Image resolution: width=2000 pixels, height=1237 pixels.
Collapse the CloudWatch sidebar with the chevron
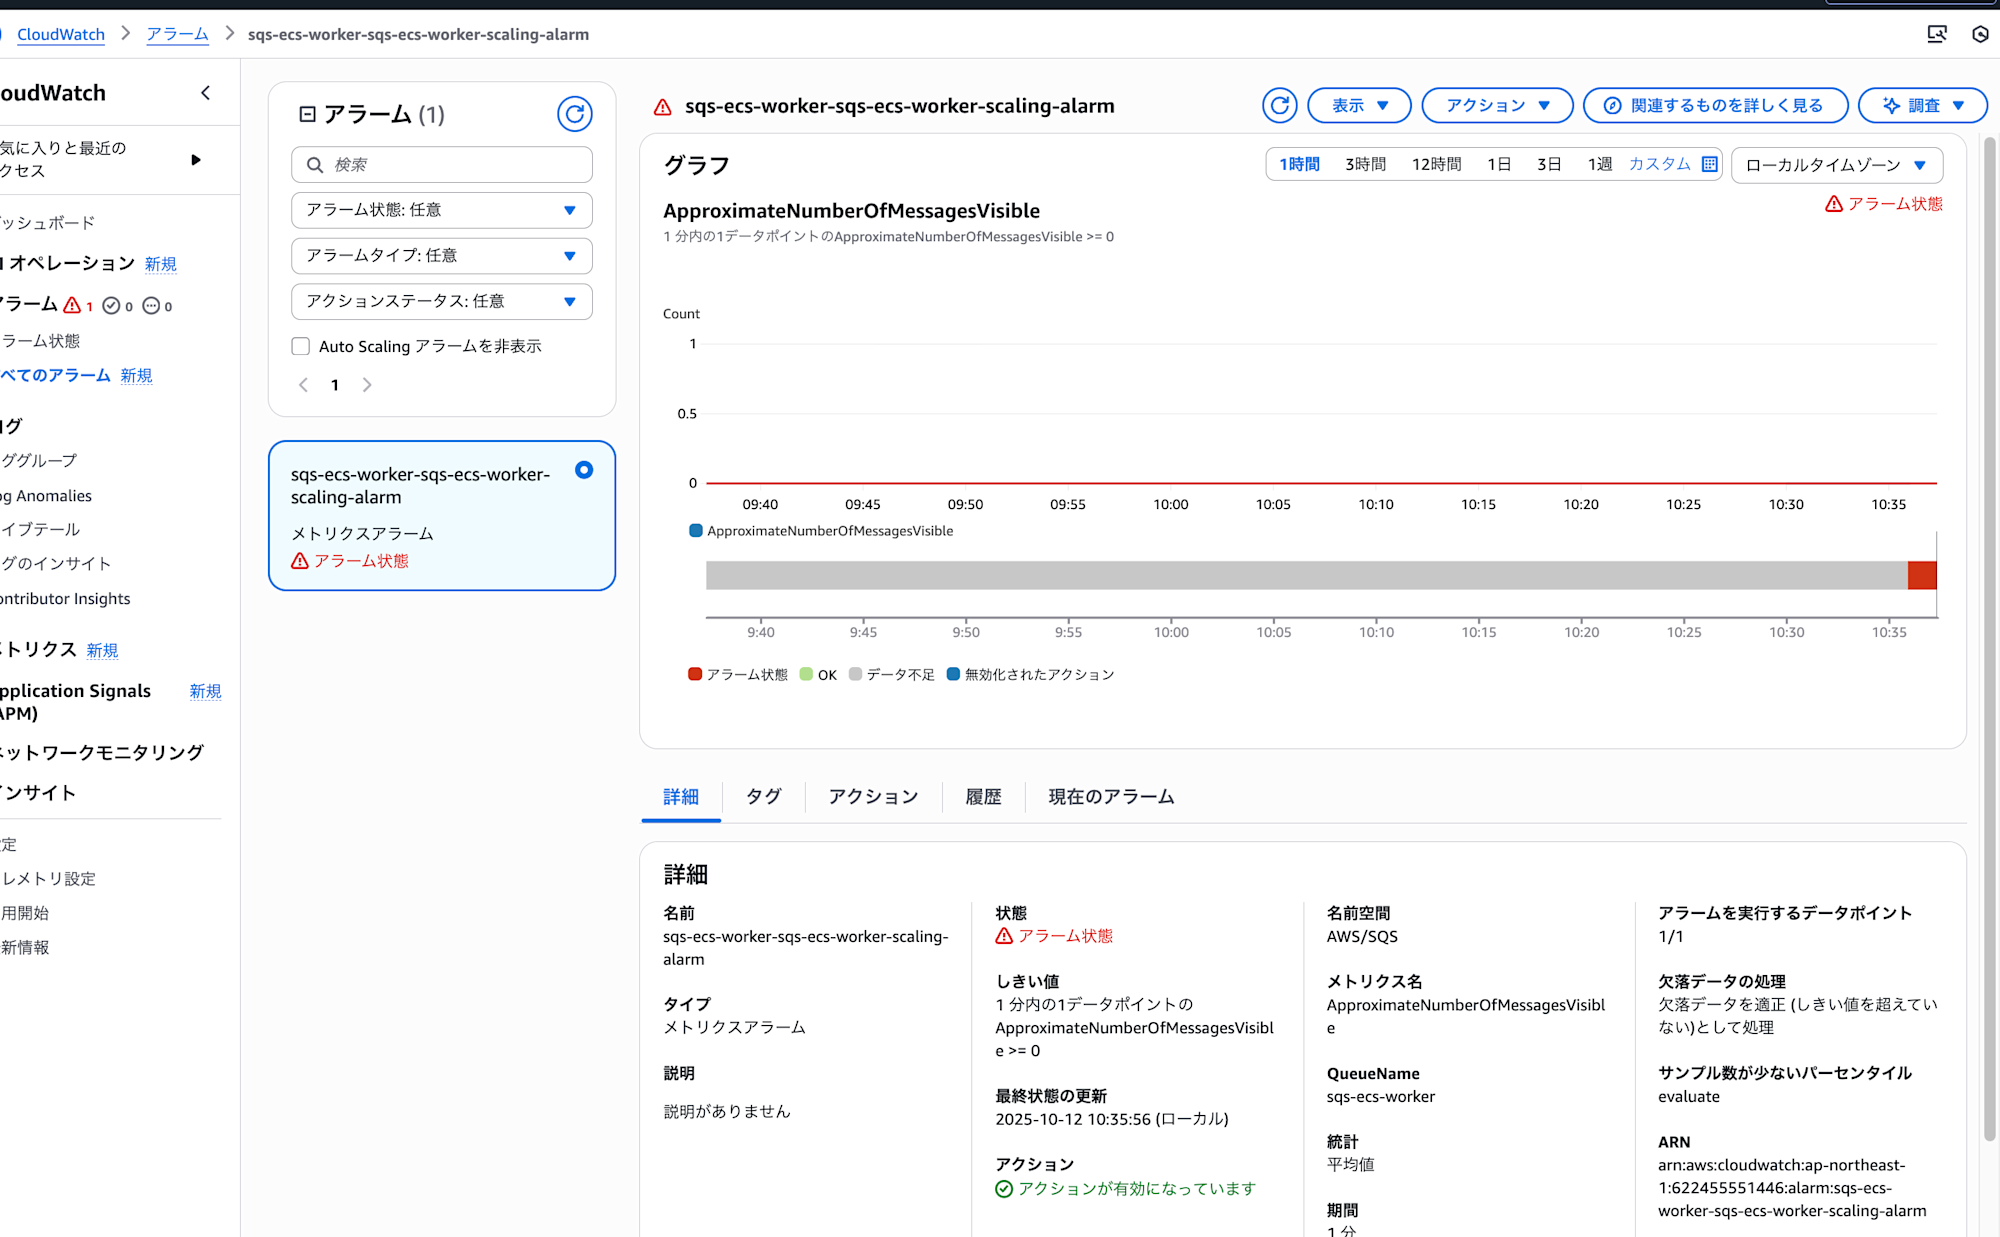(x=206, y=93)
